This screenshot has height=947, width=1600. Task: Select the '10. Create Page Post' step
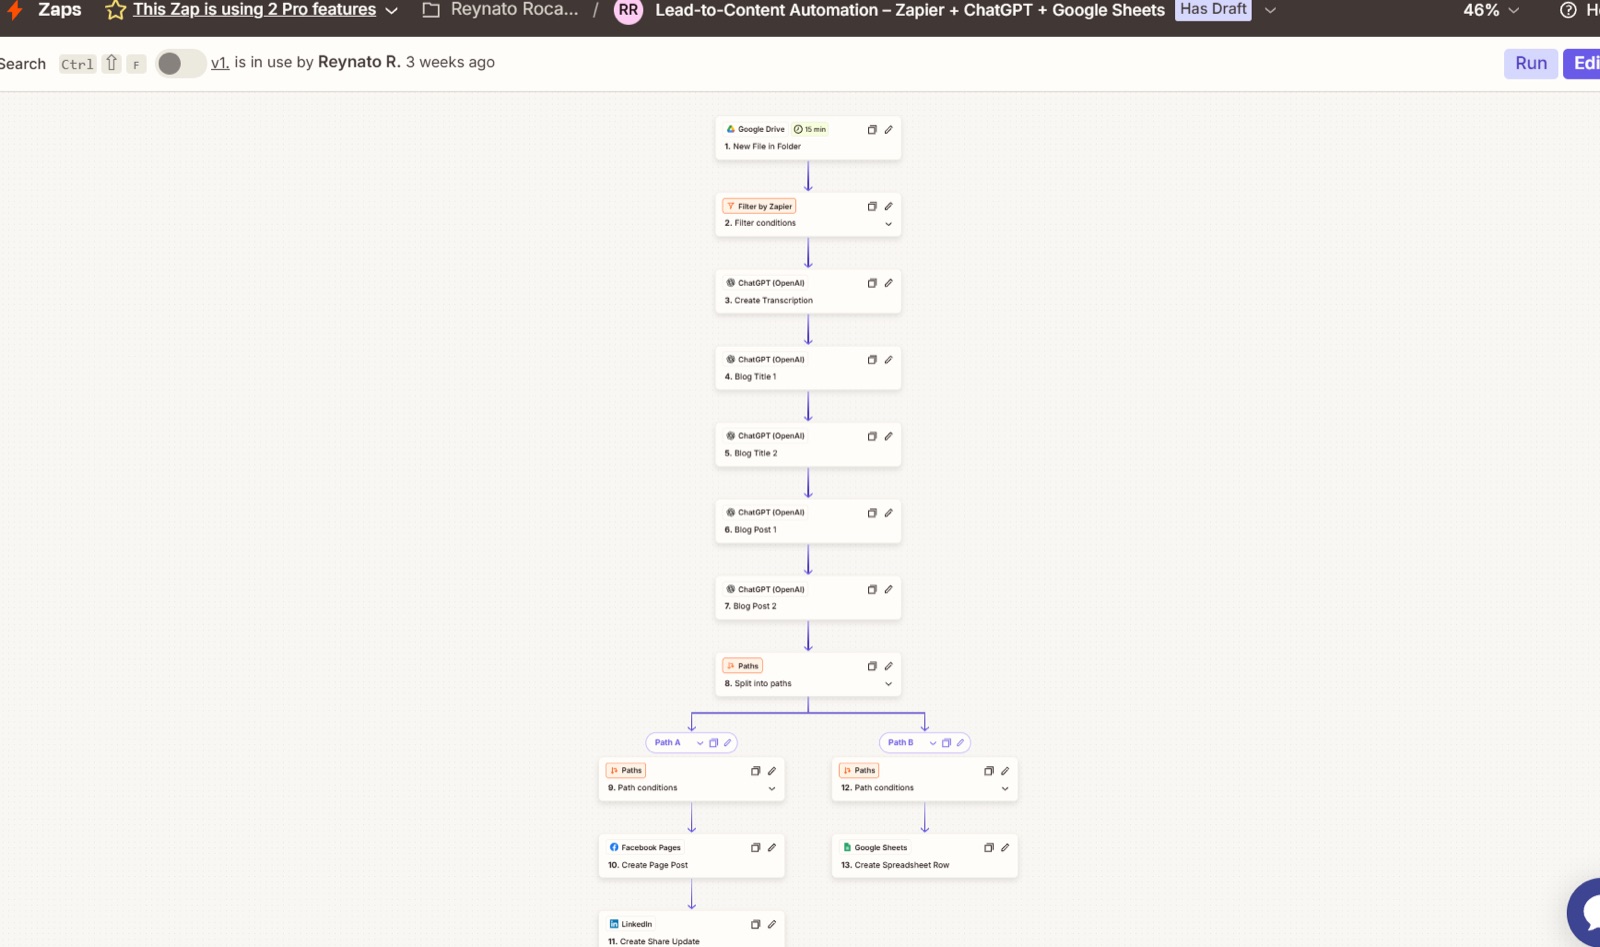(x=691, y=856)
